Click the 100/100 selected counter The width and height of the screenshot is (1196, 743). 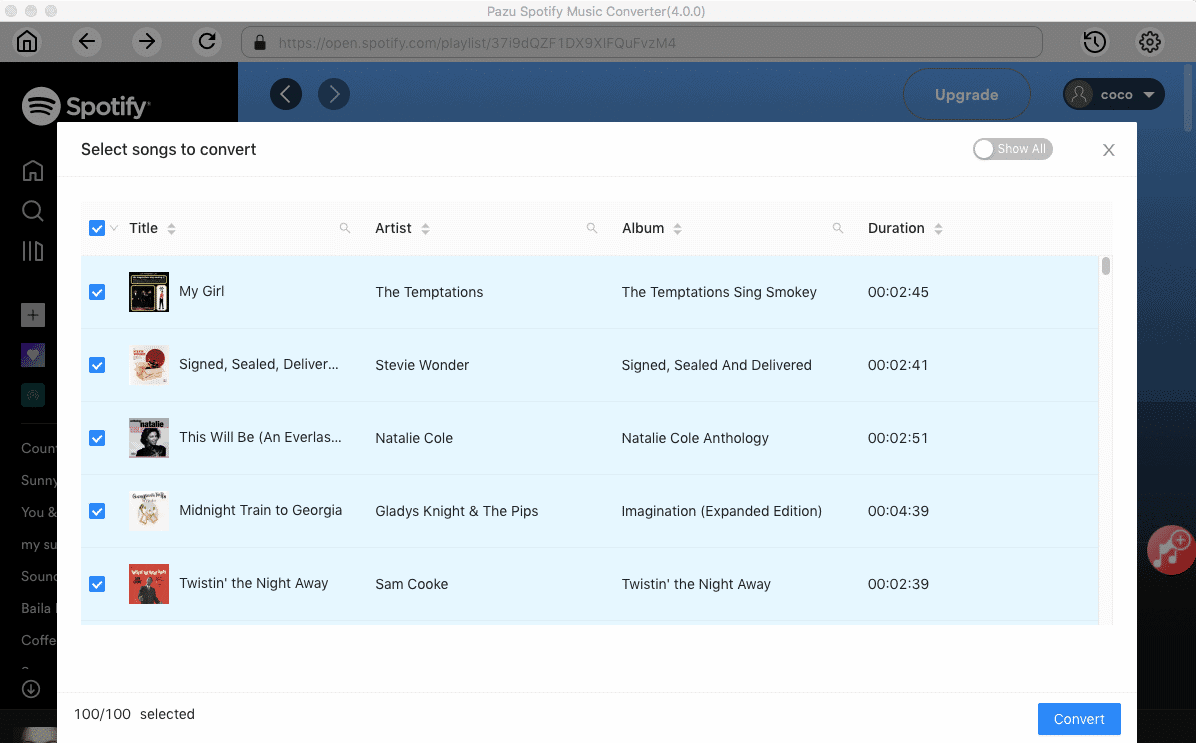coord(134,714)
